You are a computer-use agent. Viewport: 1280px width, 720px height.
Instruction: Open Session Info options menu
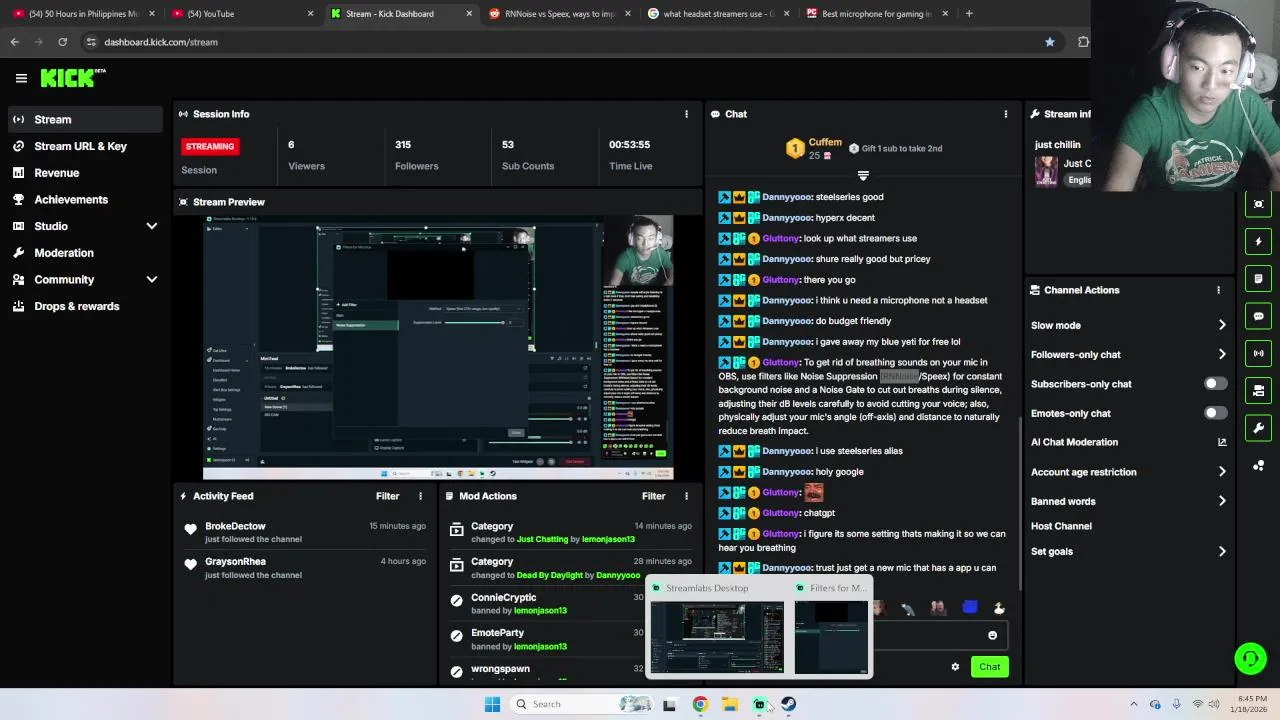(x=686, y=114)
